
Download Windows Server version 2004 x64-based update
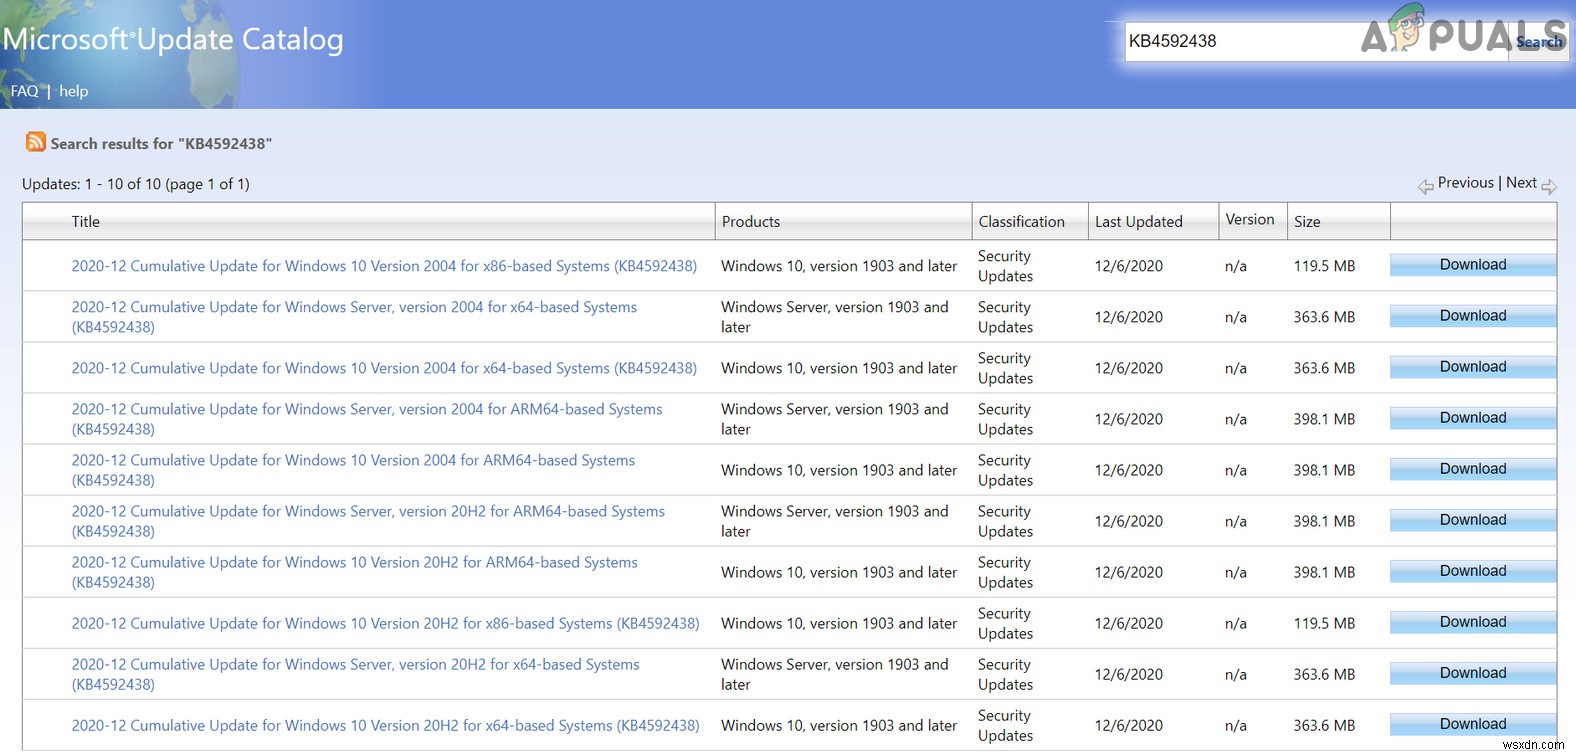[1473, 316]
